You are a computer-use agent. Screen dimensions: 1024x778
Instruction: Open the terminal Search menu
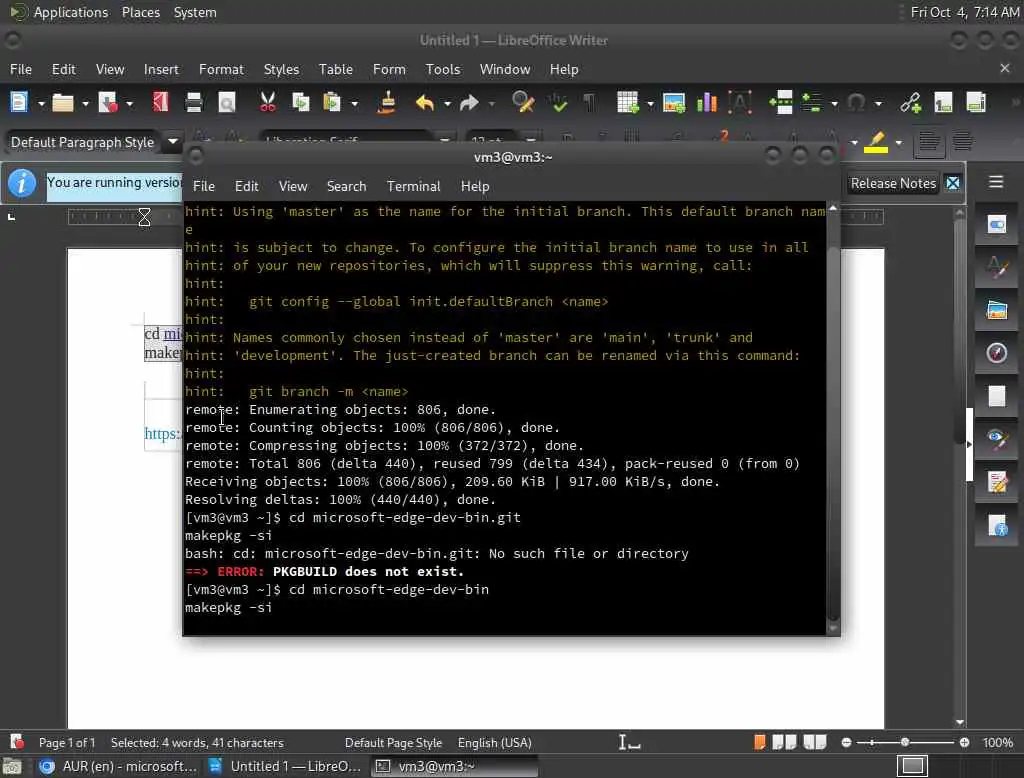[346, 186]
